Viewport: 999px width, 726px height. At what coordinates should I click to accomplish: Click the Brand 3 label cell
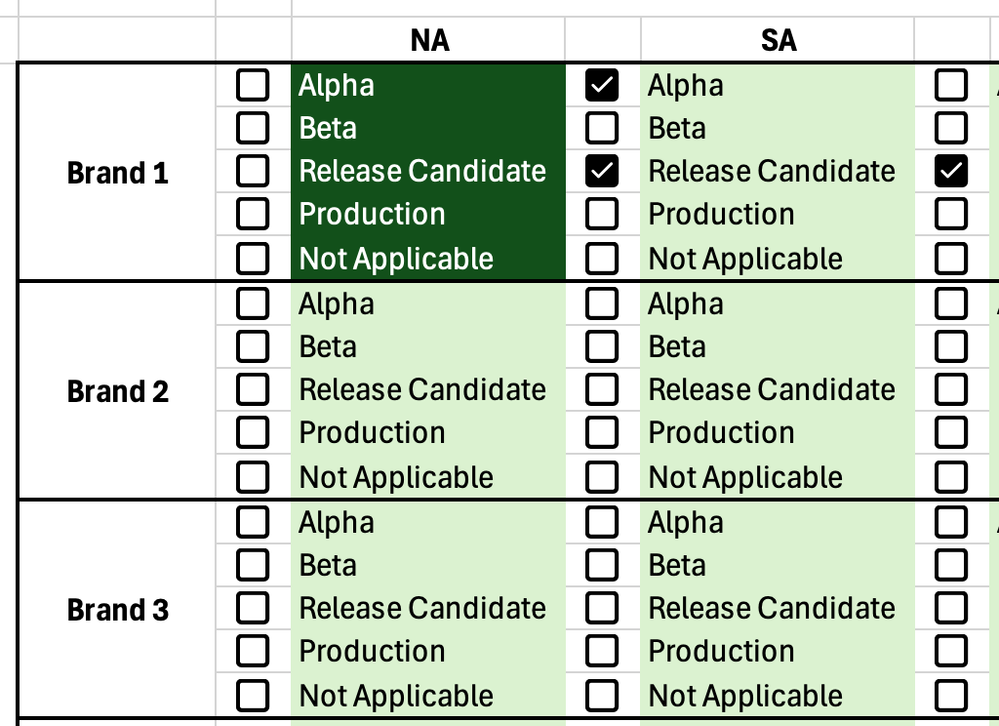pos(117,610)
